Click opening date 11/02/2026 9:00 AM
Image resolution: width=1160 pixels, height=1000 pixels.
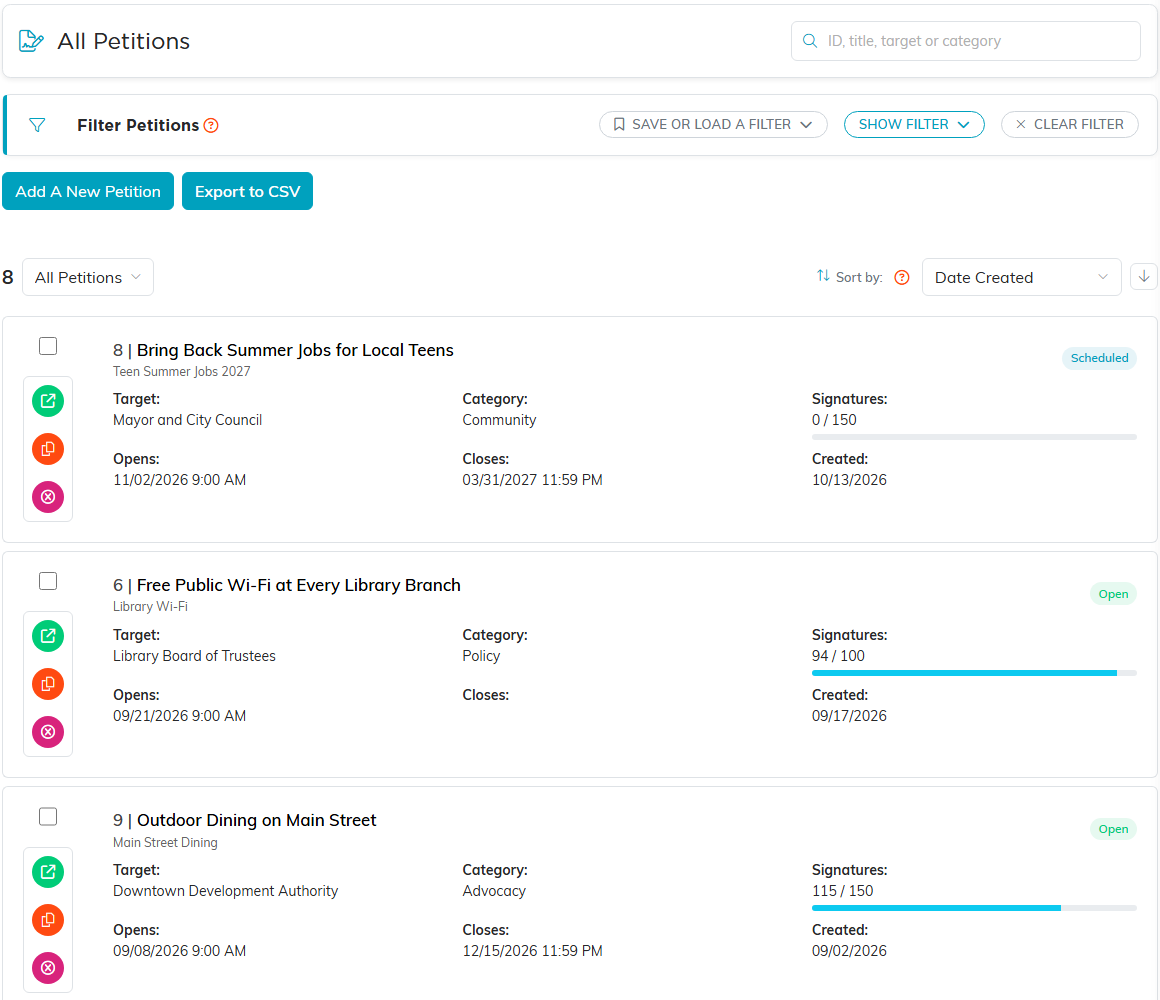click(x=179, y=479)
